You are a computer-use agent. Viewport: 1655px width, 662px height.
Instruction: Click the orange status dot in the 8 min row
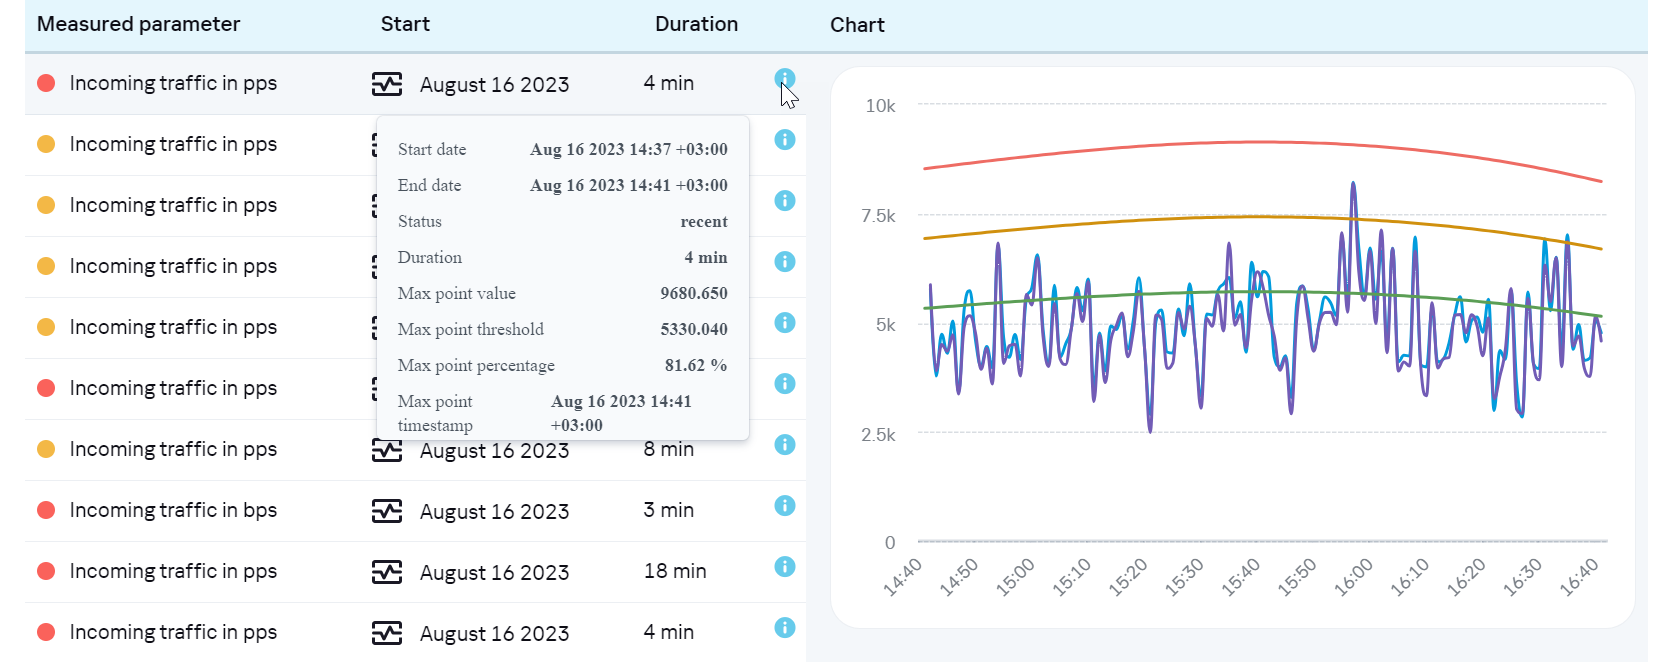pos(46,449)
